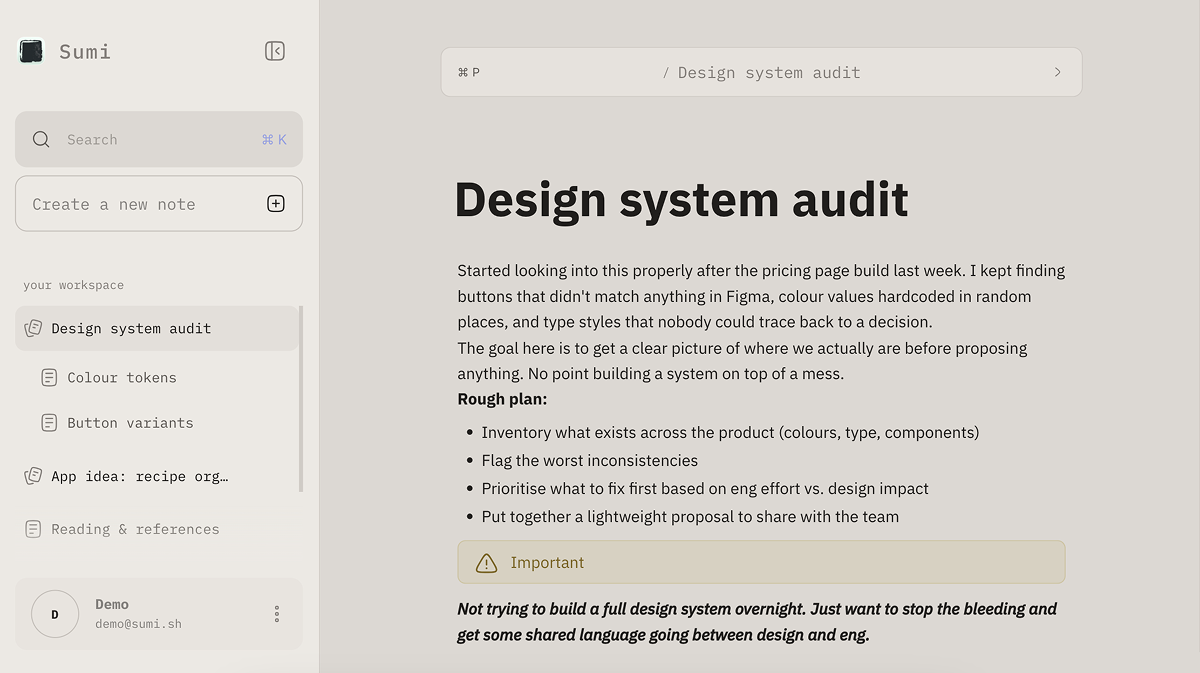
Task: Collapse the sidebar with the panel toggle icon
Action: pyautogui.click(x=275, y=51)
